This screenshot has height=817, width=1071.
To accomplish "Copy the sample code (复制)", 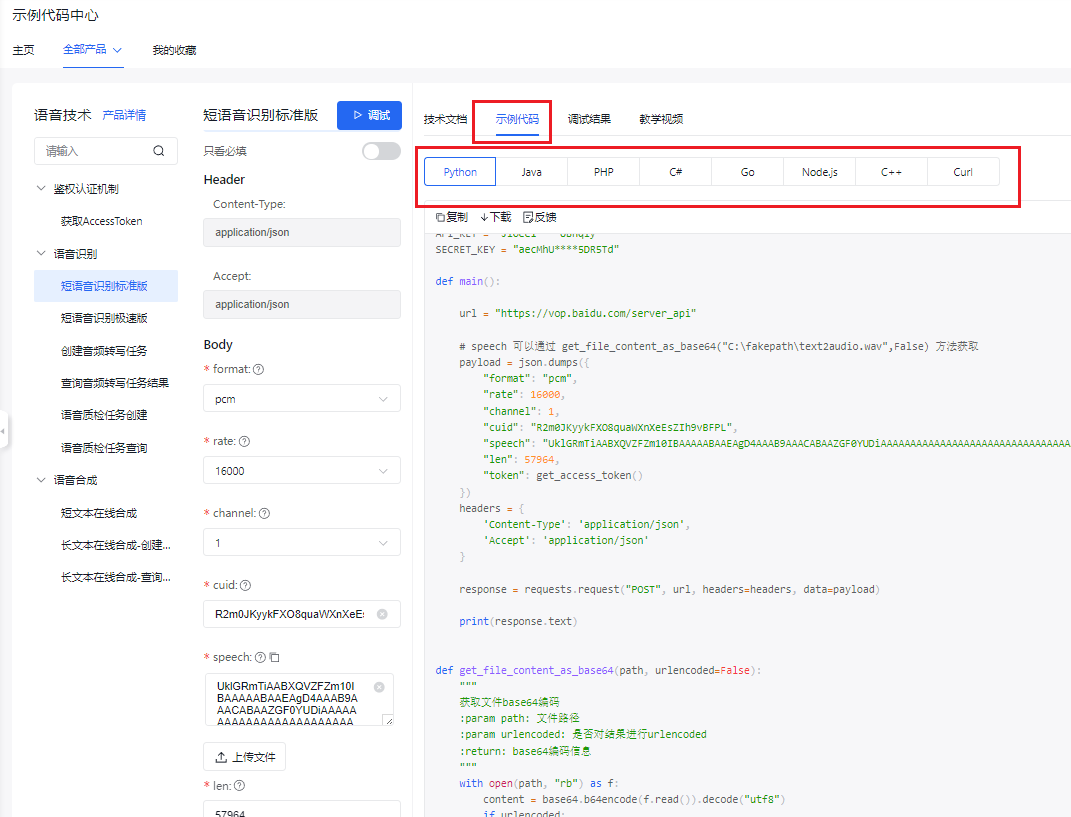I will coord(452,217).
